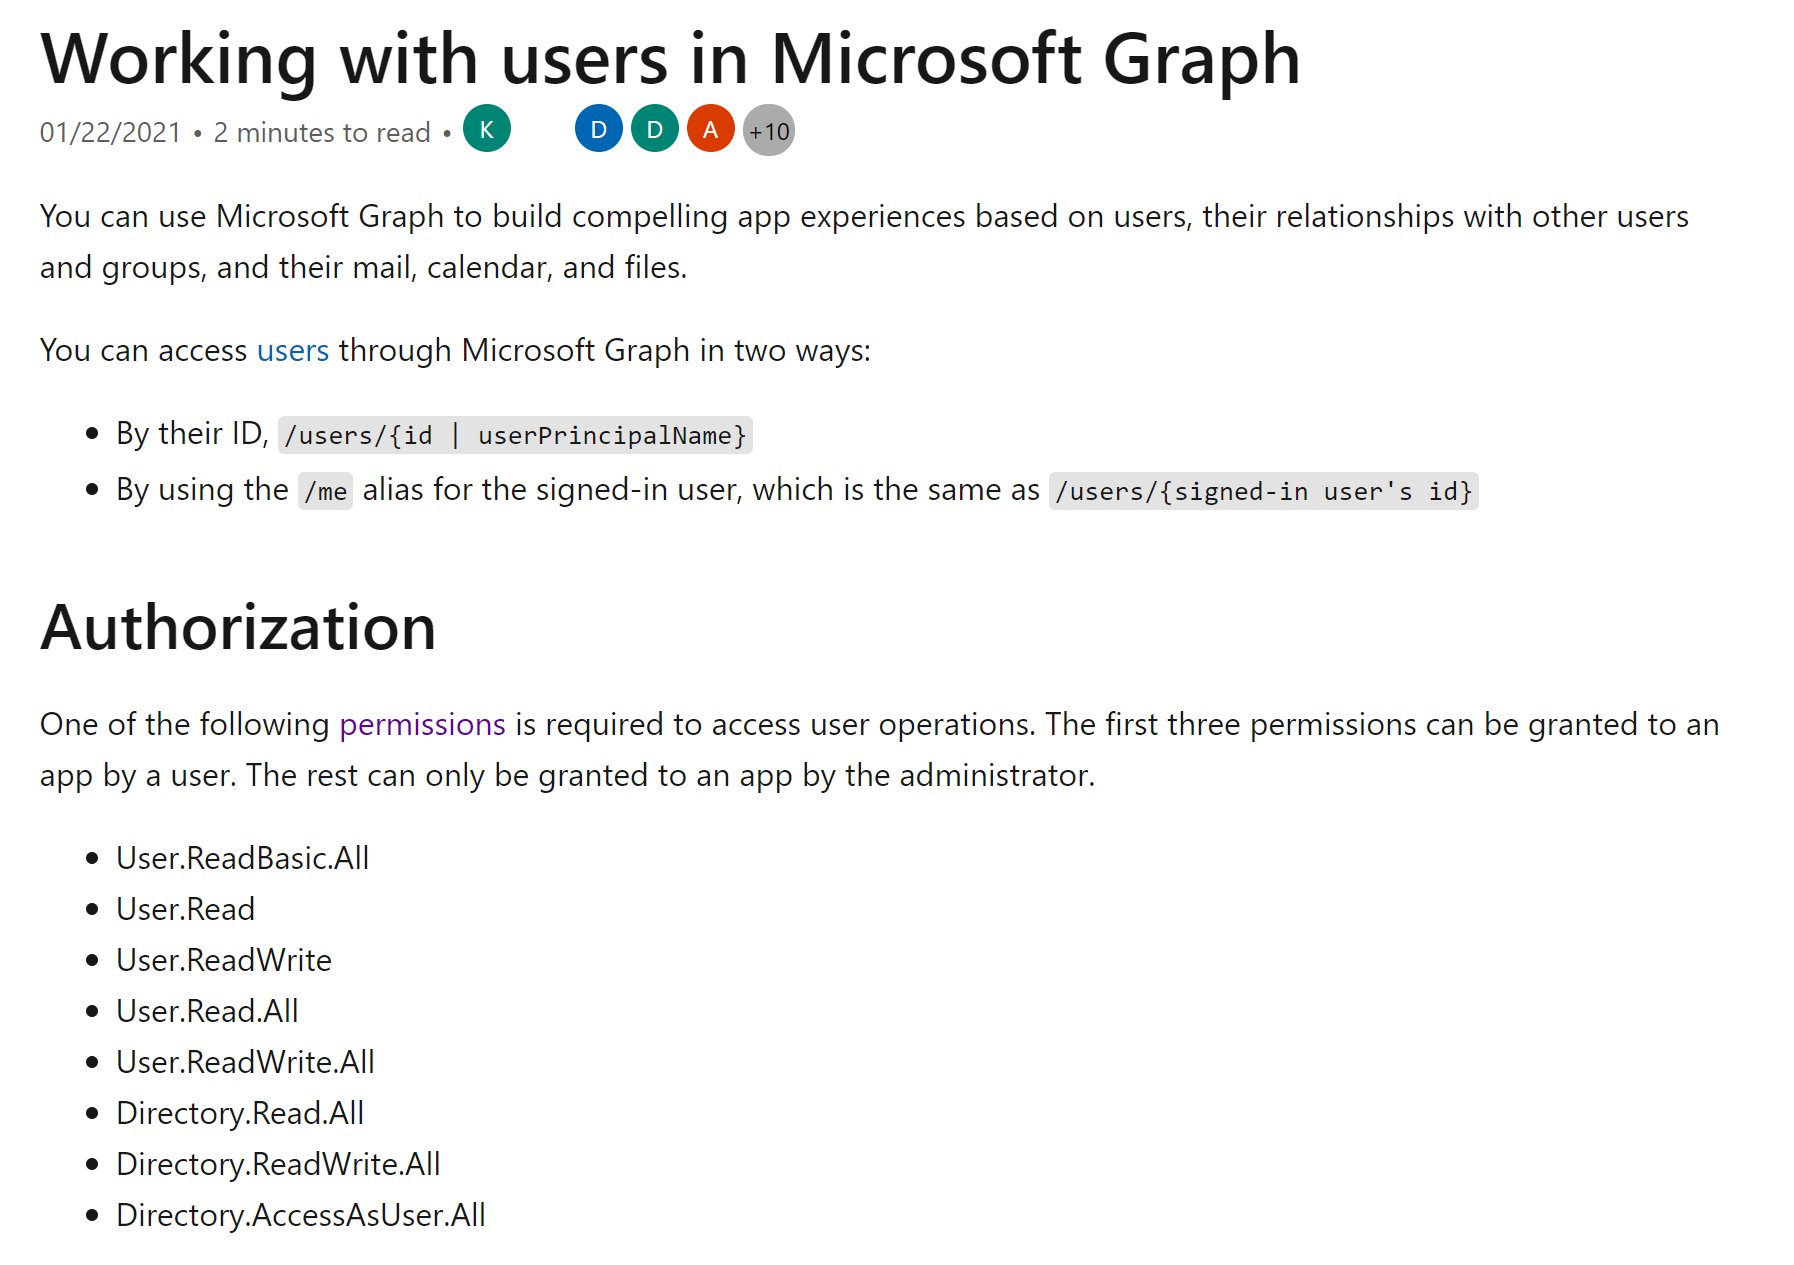The height and width of the screenshot is (1265, 1794).
Task: Click the User.ReadBasic.All permission item
Action: [243, 859]
